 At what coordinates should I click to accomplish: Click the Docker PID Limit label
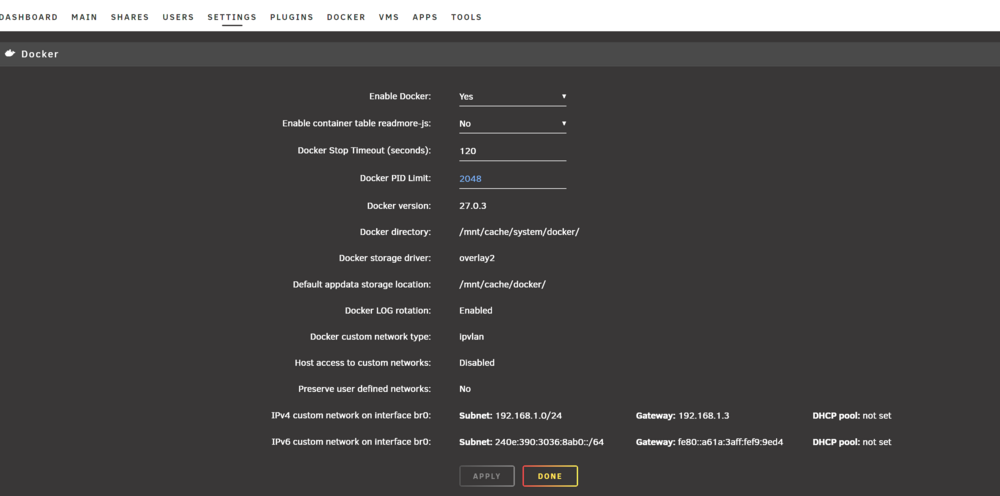pos(395,178)
